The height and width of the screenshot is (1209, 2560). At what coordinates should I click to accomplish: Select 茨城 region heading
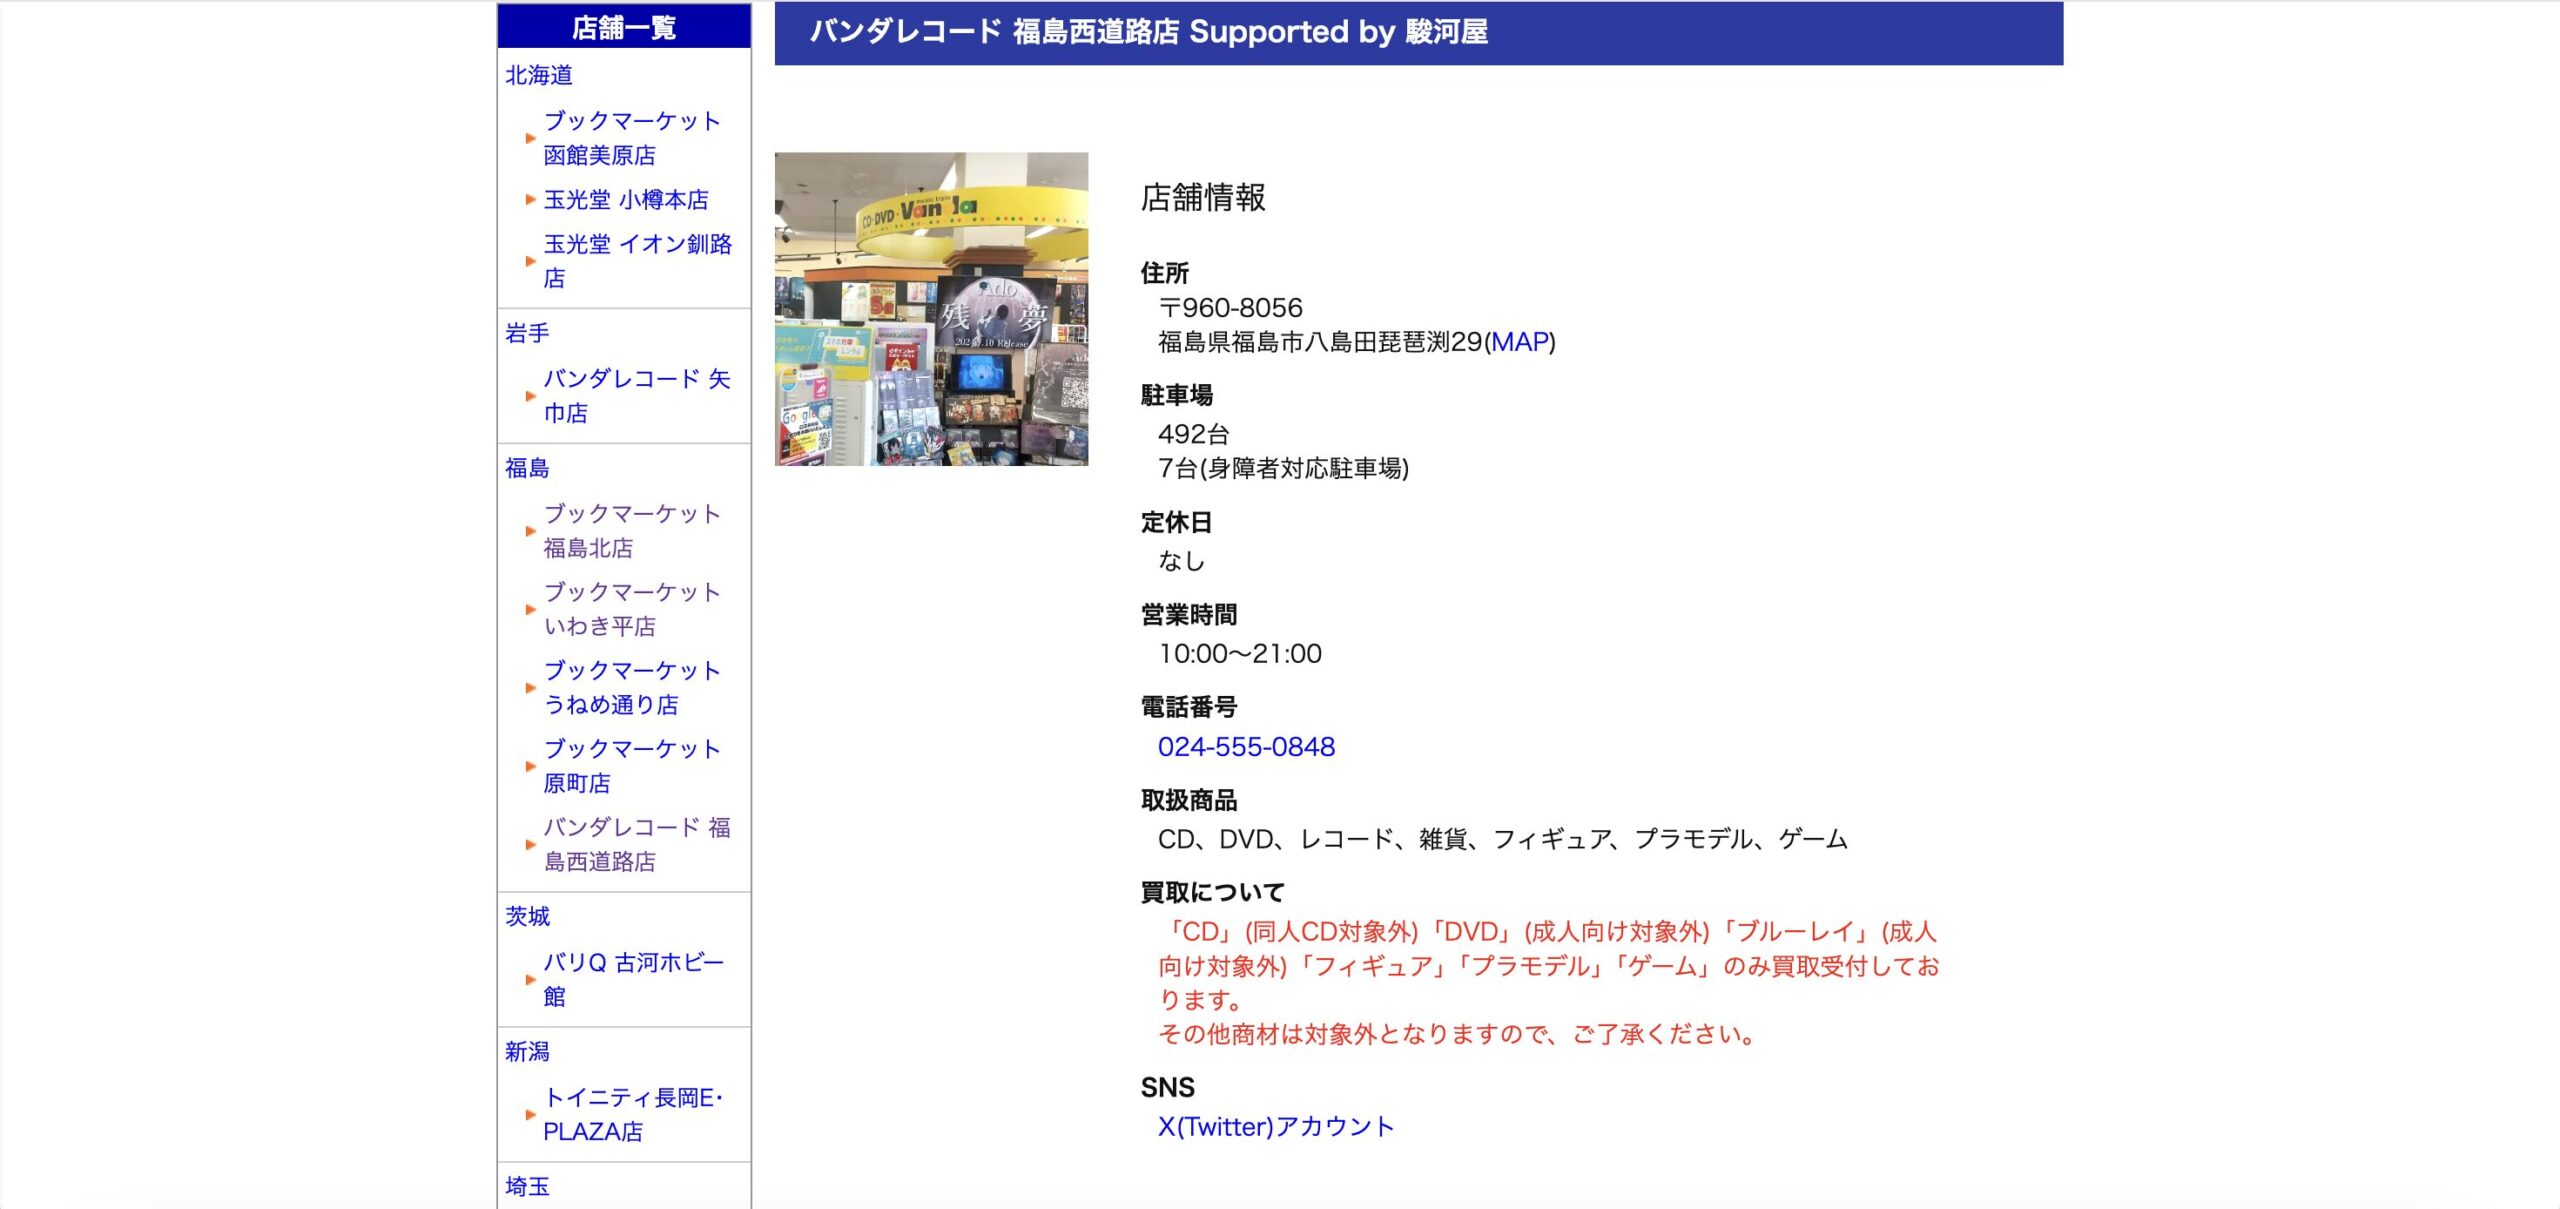pos(527,916)
